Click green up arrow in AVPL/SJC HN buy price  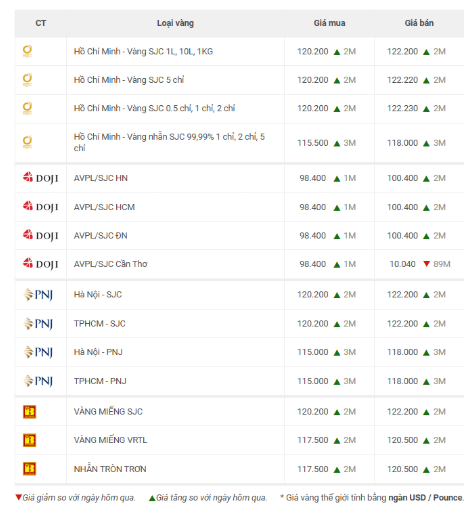[337, 179]
